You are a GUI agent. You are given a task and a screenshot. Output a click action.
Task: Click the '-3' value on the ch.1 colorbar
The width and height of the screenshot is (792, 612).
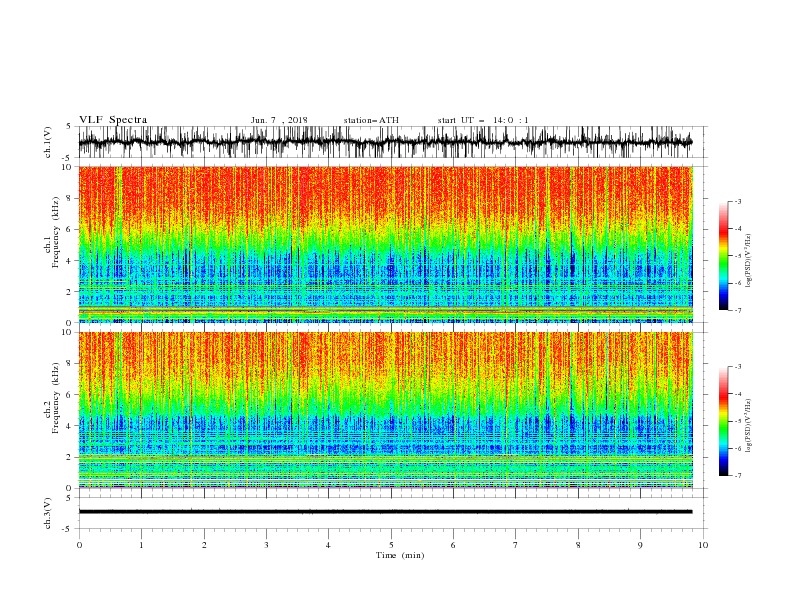click(x=737, y=201)
